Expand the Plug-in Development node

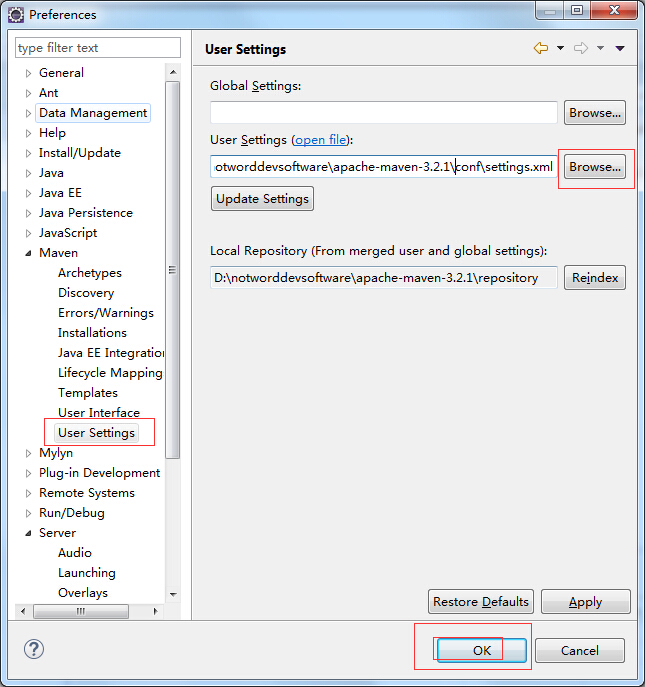(x=28, y=473)
